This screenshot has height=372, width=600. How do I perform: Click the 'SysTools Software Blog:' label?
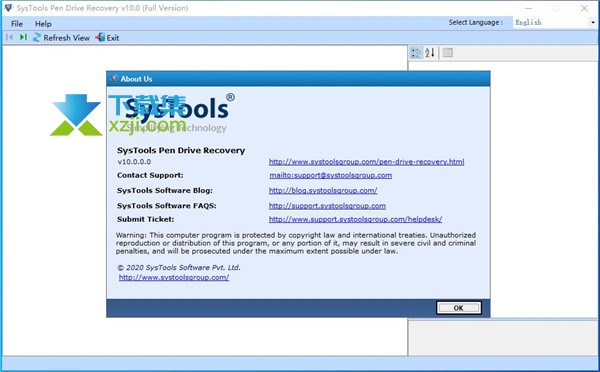[165, 191]
